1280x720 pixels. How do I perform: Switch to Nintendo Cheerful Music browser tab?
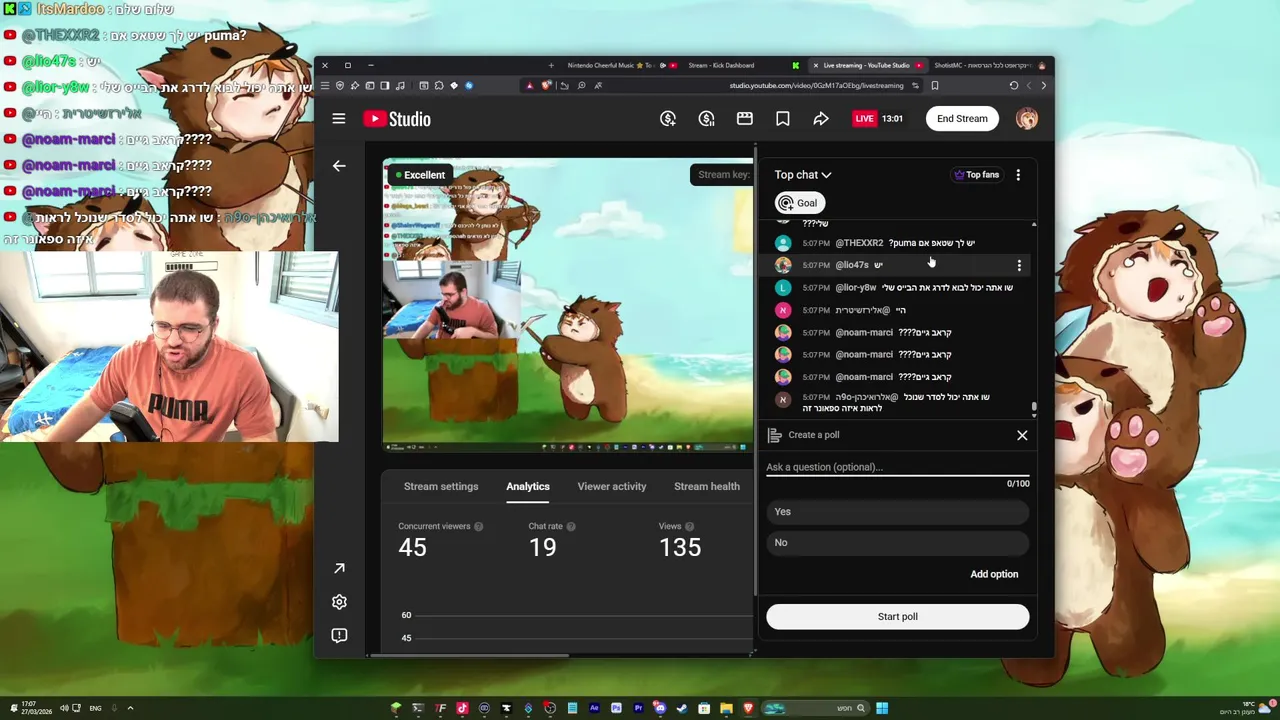click(622, 66)
